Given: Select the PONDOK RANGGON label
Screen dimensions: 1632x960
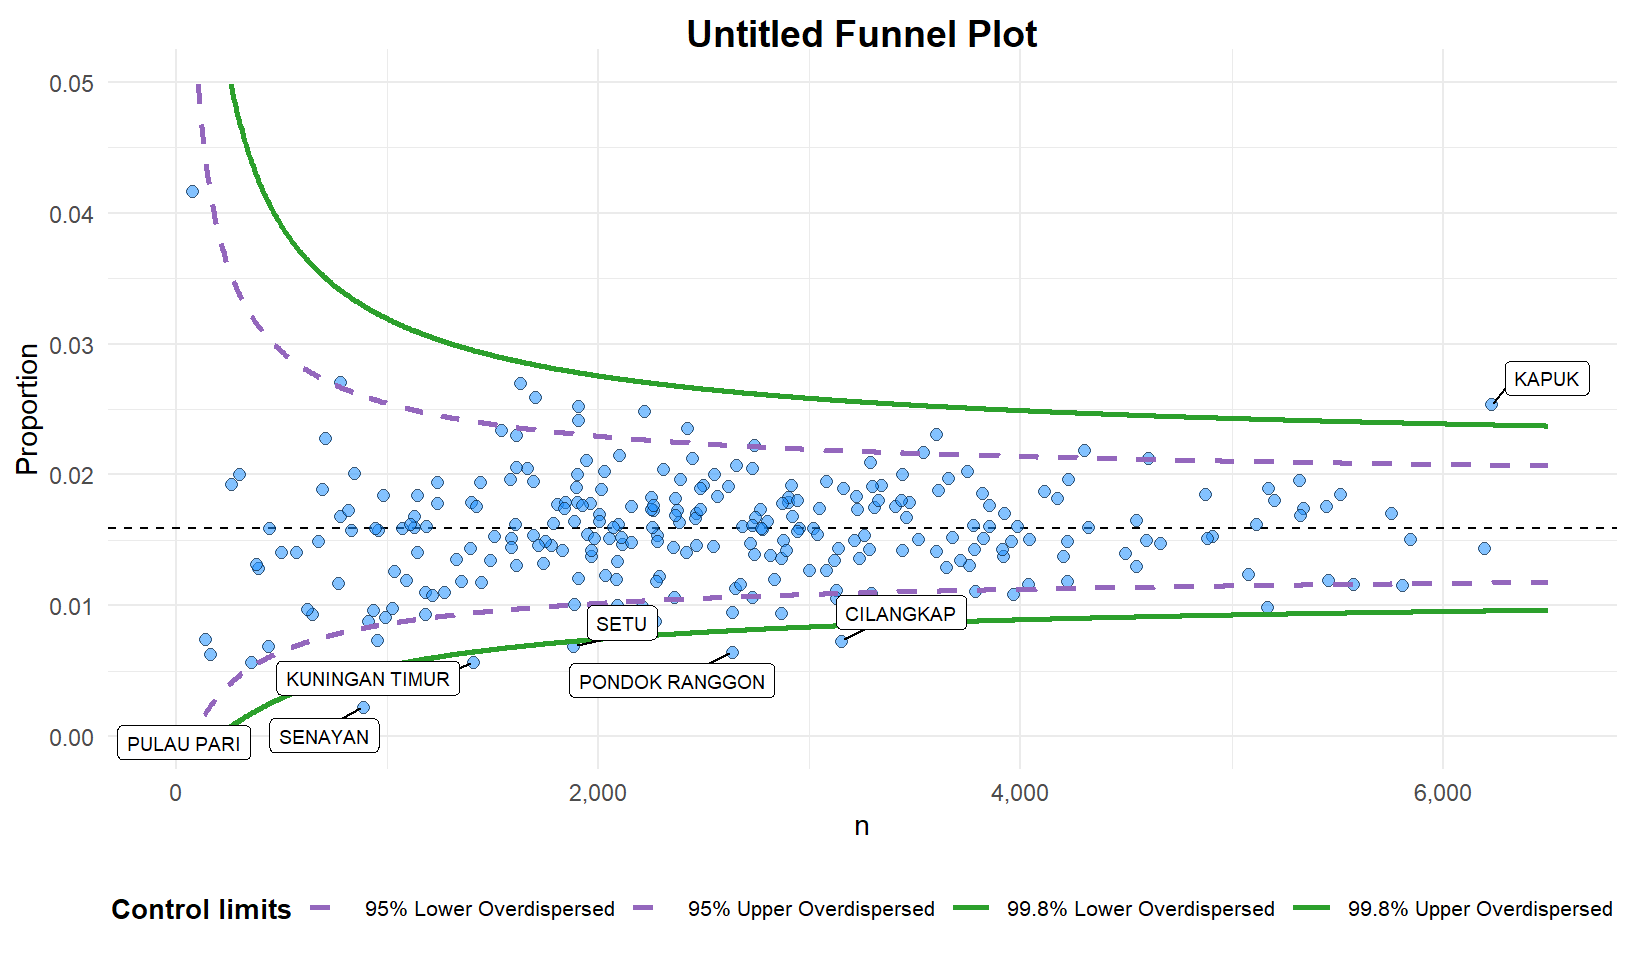Looking at the screenshot, I should click(671, 682).
